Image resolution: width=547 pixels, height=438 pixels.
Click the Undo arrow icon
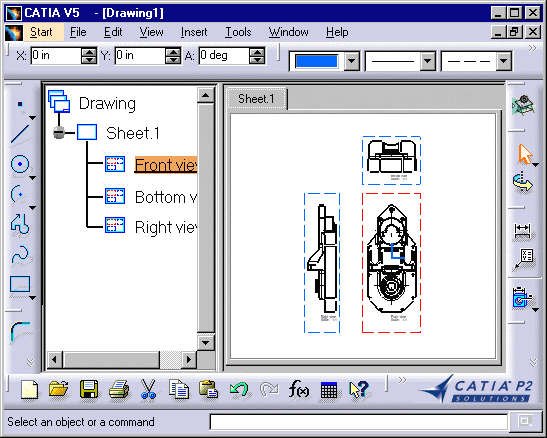239,389
